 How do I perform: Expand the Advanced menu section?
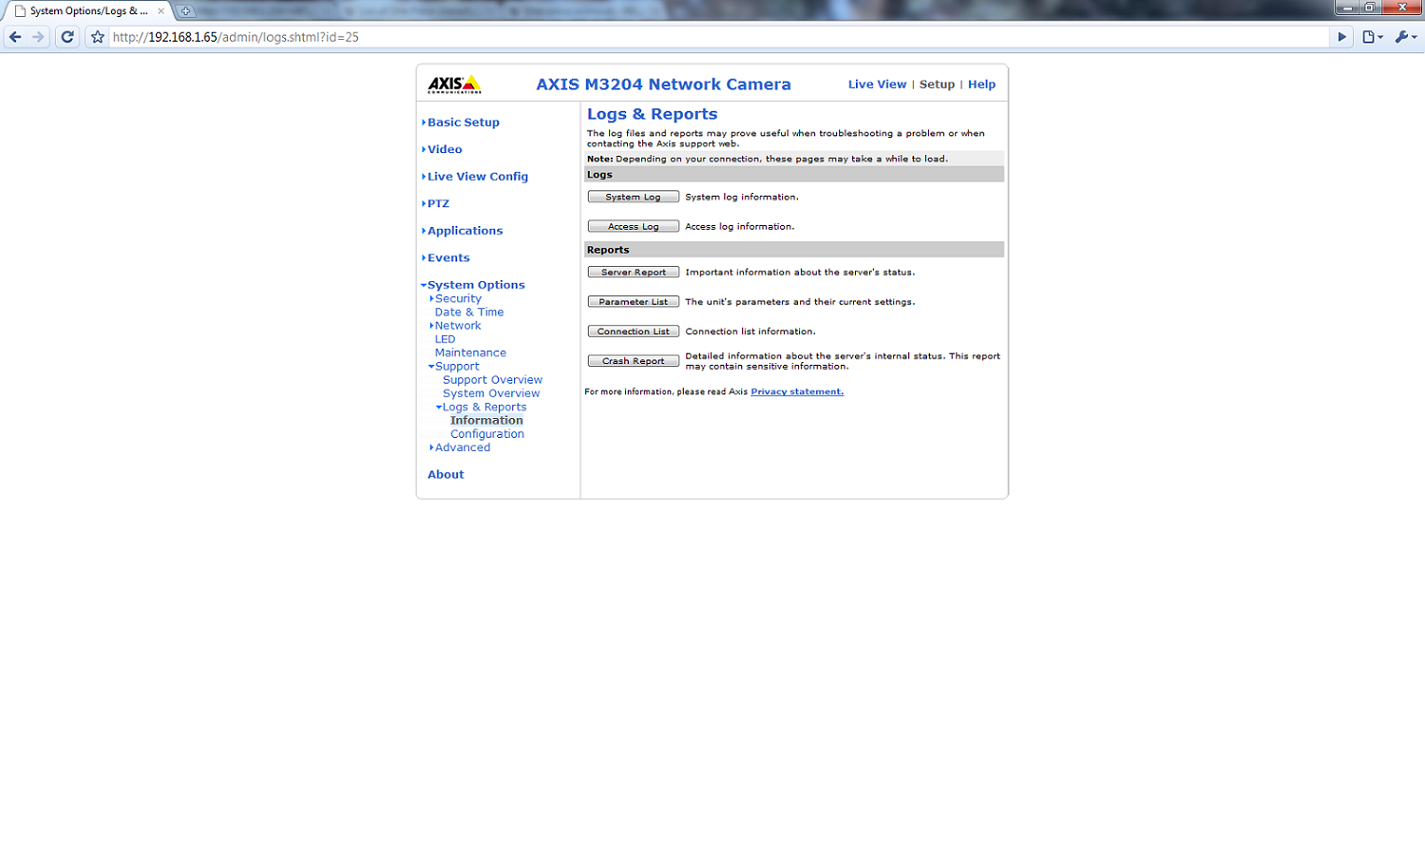point(464,447)
